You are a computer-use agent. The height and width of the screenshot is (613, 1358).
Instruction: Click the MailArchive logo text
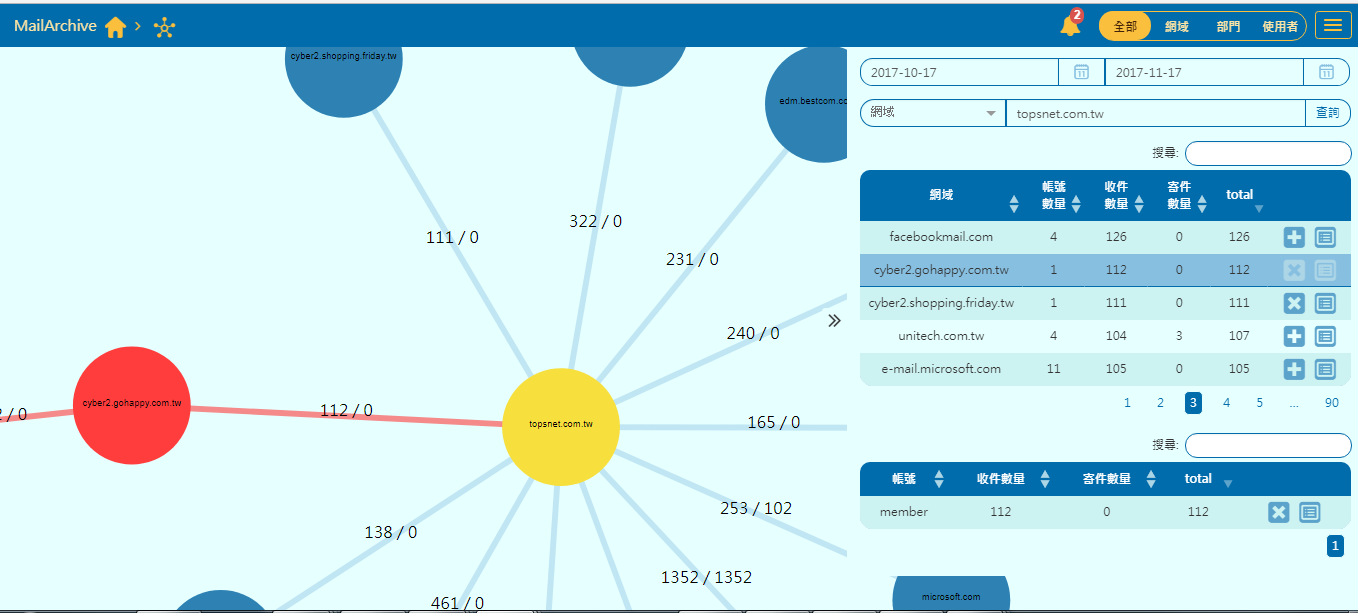coord(55,26)
